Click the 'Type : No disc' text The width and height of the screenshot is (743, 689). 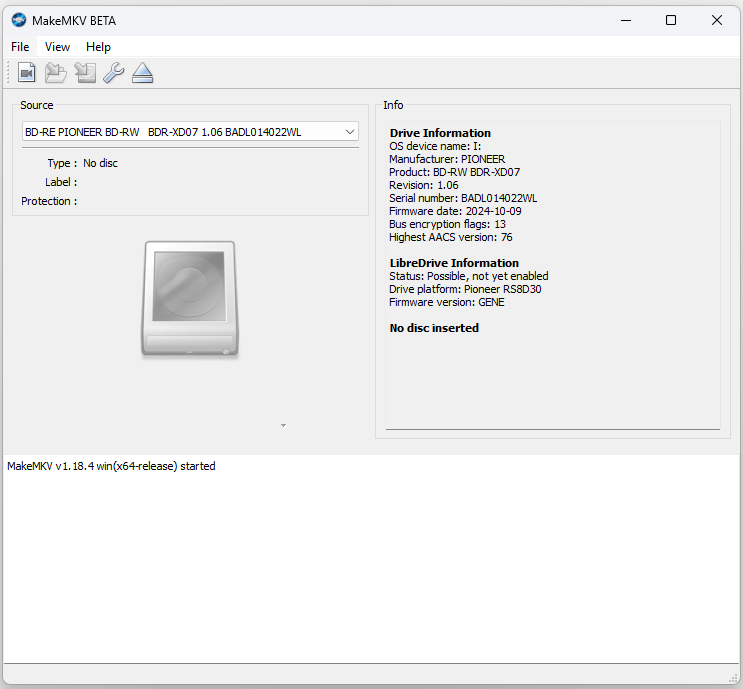(x=82, y=163)
